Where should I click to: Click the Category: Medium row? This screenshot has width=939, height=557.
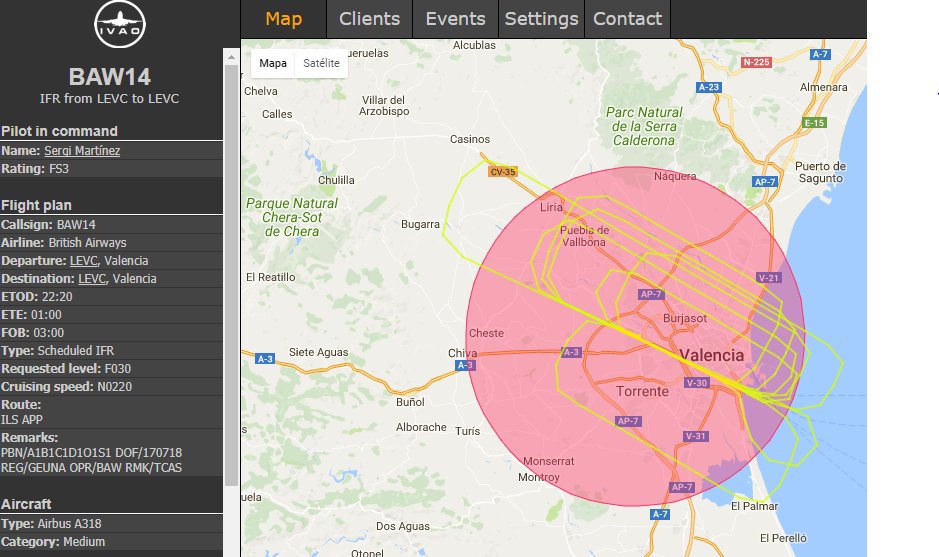tap(111, 541)
